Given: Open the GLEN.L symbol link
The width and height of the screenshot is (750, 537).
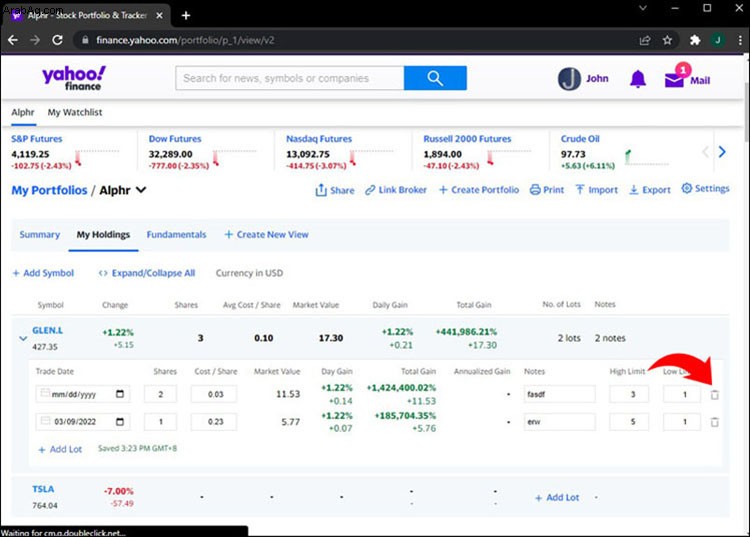Looking at the screenshot, I should point(47,330).
